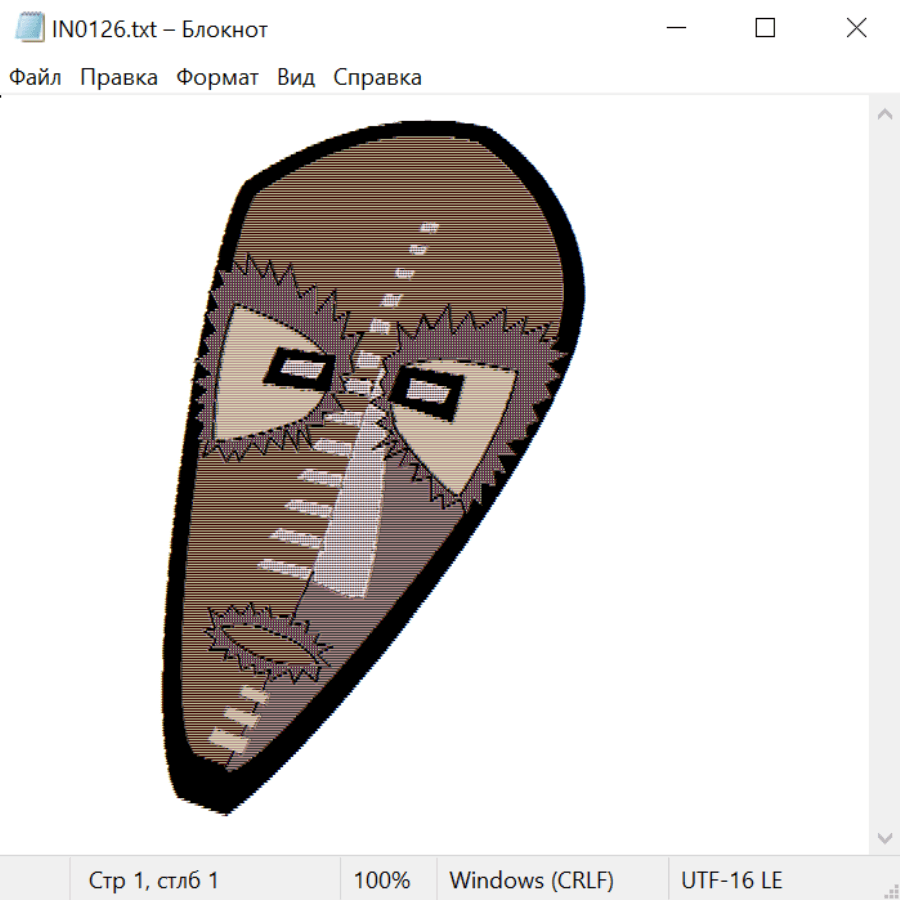Image resolution: width=900 pixels, height=900 pixels.
Task: Click the Windows (CRLF) status field
Action: 531,880
